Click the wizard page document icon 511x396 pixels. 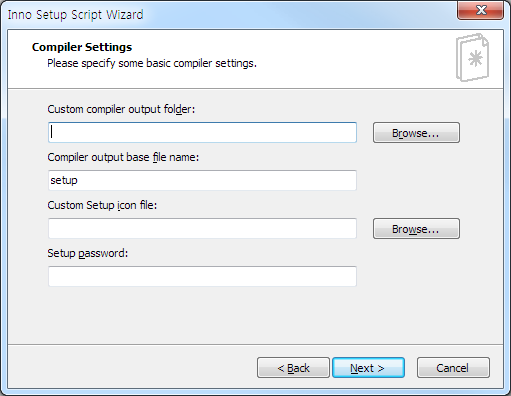click(x=472, y=57)
